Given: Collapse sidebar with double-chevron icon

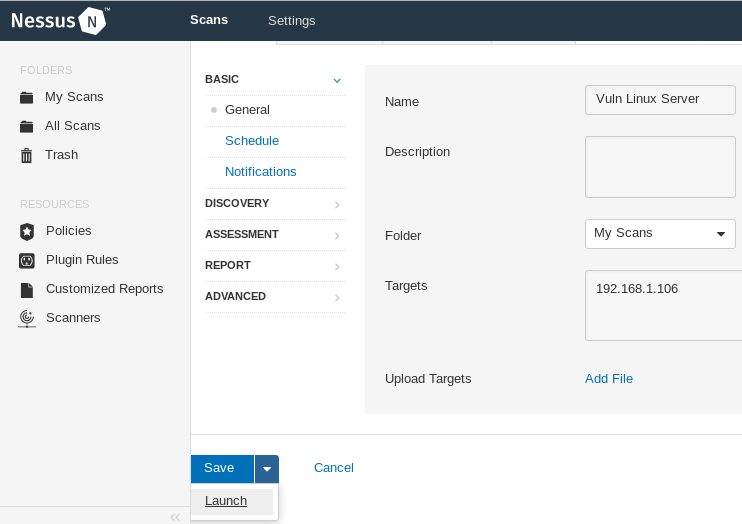Looking at the screenshot, I should pos(175,516).
